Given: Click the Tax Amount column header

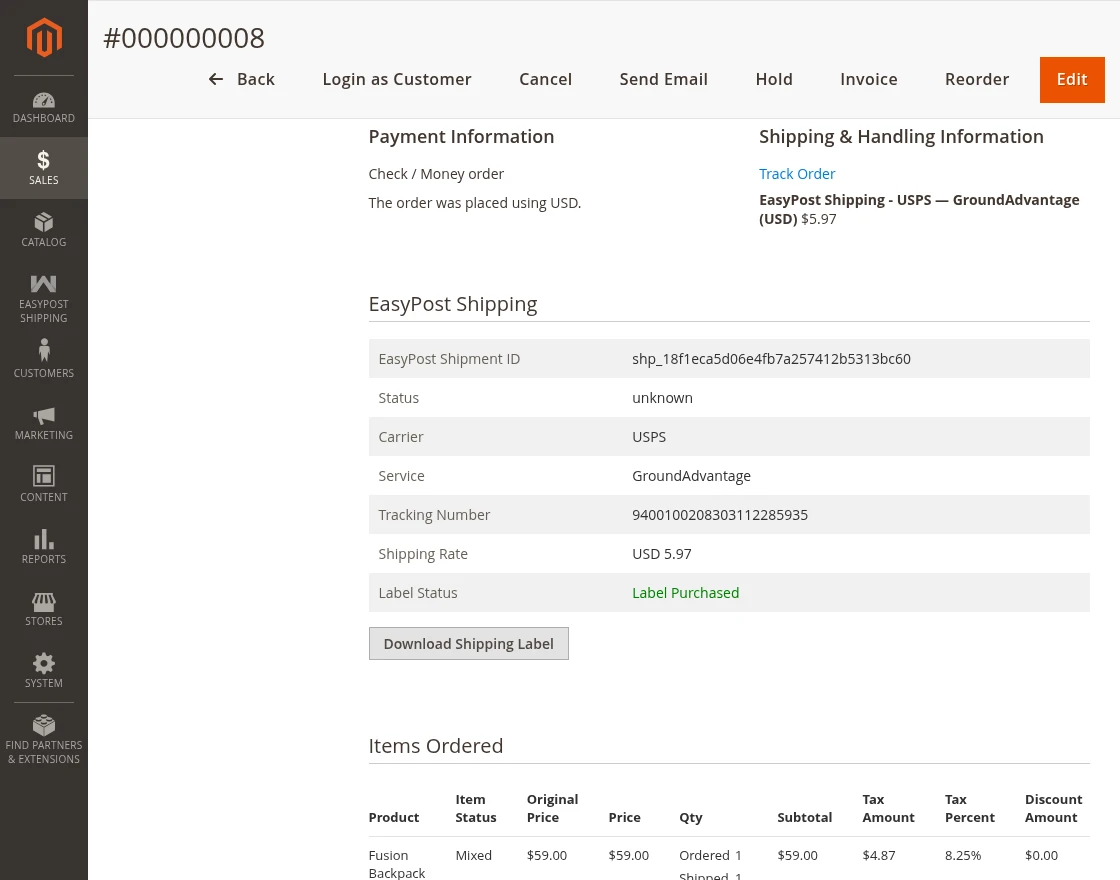Looking at the screenshot, I should [888, 808].
